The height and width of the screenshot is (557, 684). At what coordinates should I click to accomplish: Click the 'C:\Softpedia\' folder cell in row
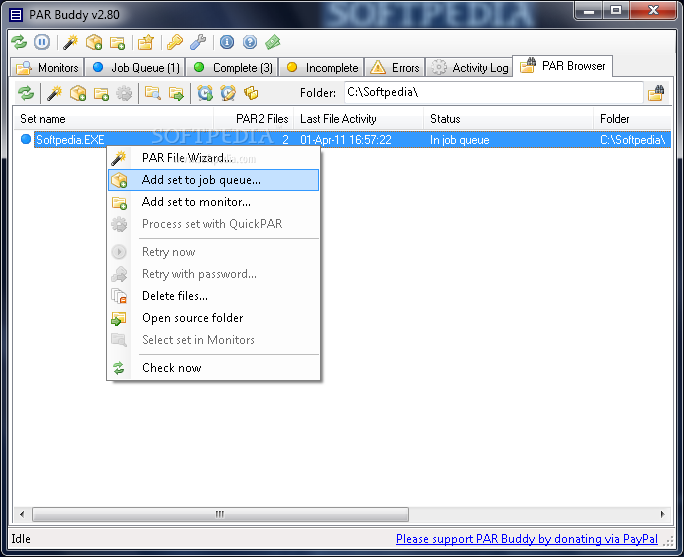tap(633, 140)
